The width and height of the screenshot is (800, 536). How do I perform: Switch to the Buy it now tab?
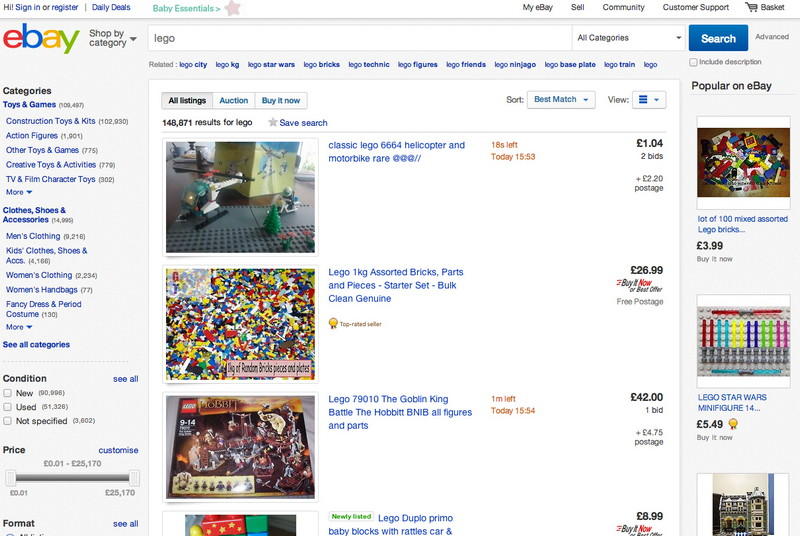click(x=281, y=100)
